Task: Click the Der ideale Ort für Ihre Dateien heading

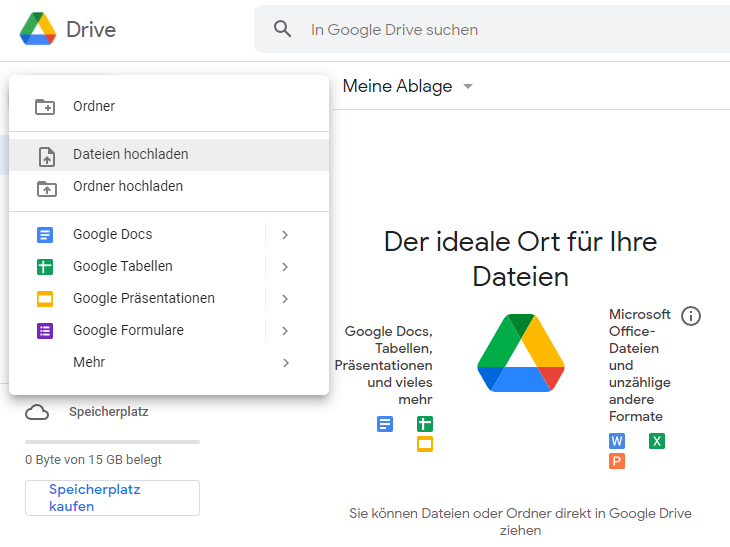Action: click(520, 259)
